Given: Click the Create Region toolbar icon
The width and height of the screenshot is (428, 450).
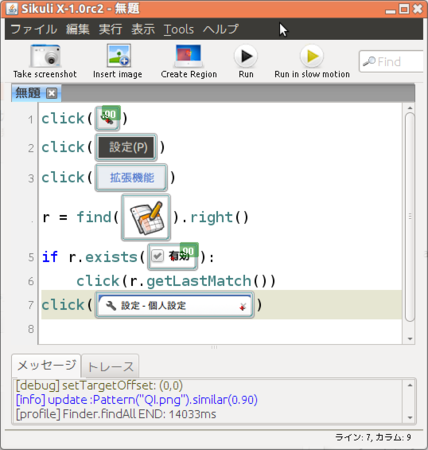Looking at the screenshot, I should (x=188, y=56).
